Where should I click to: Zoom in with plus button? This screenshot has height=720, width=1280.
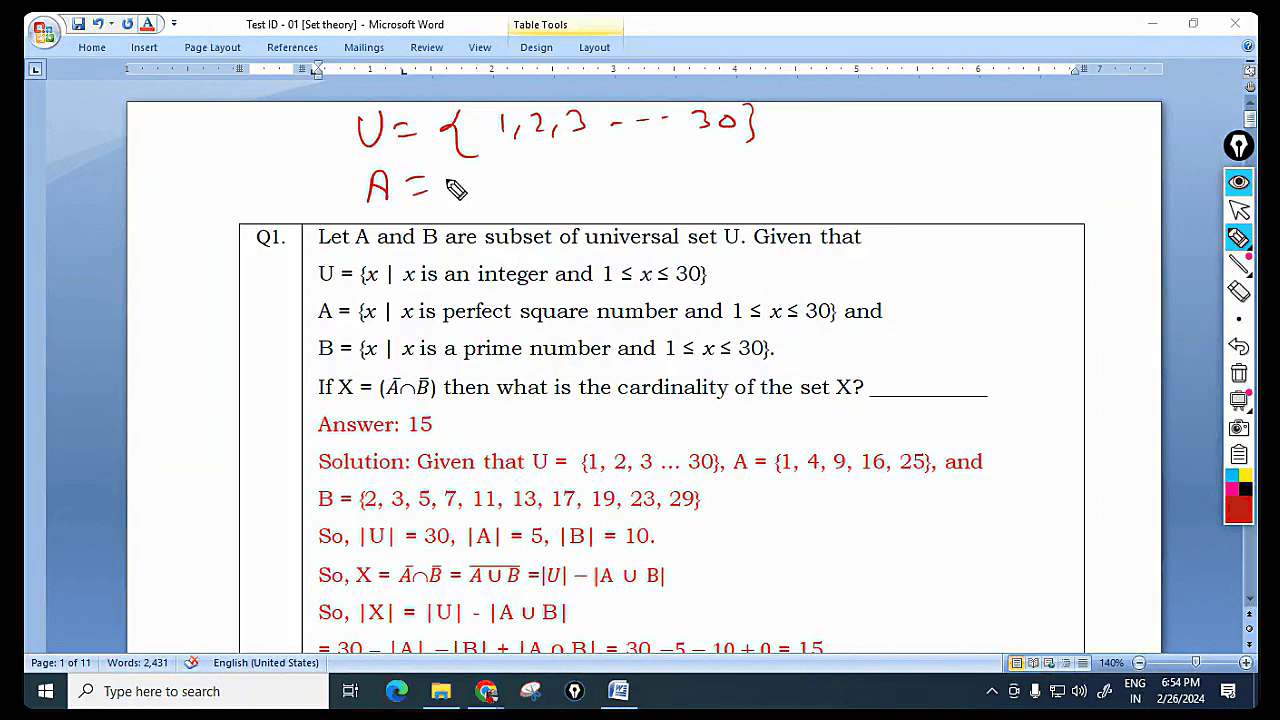(1246, 663)
